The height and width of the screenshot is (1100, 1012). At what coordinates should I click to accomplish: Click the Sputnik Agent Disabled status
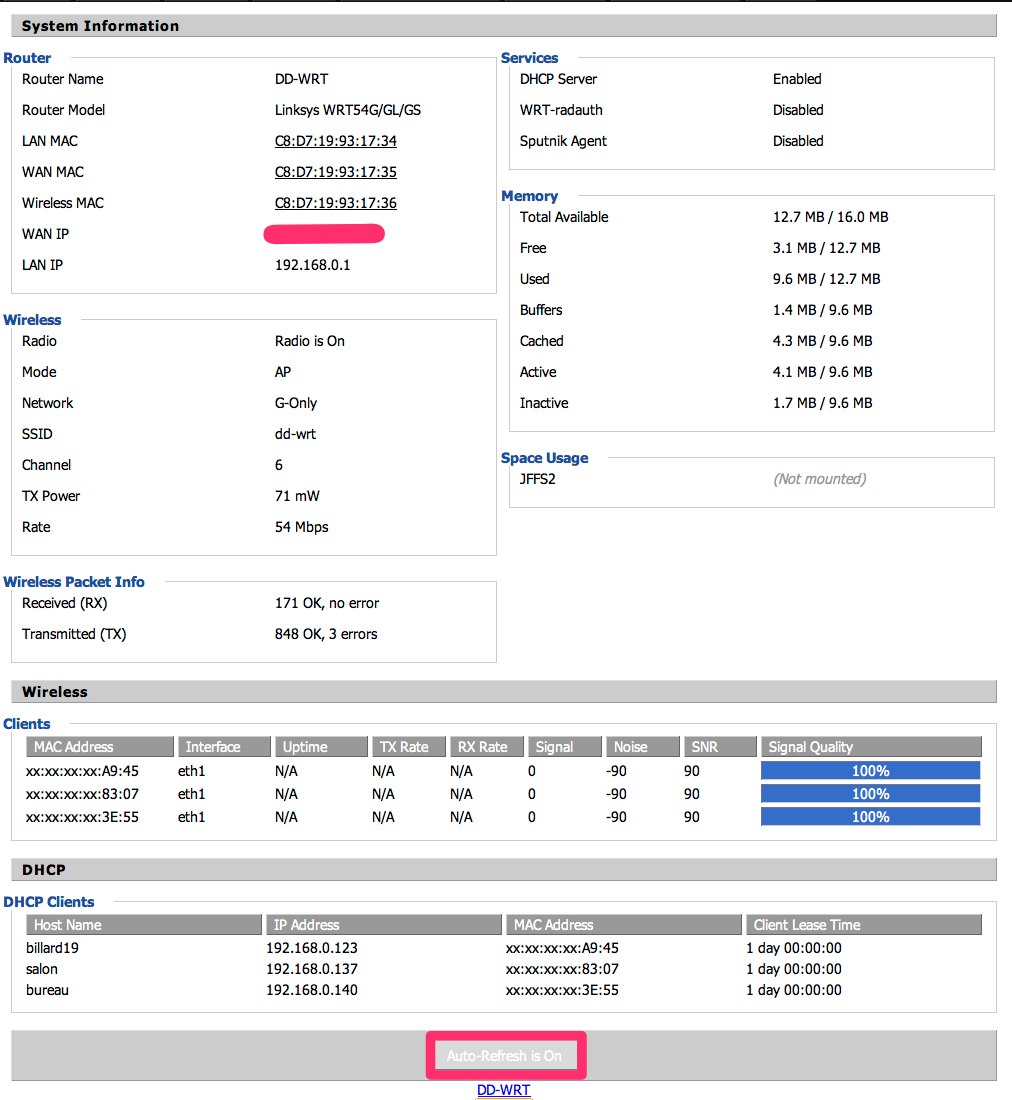797,141
